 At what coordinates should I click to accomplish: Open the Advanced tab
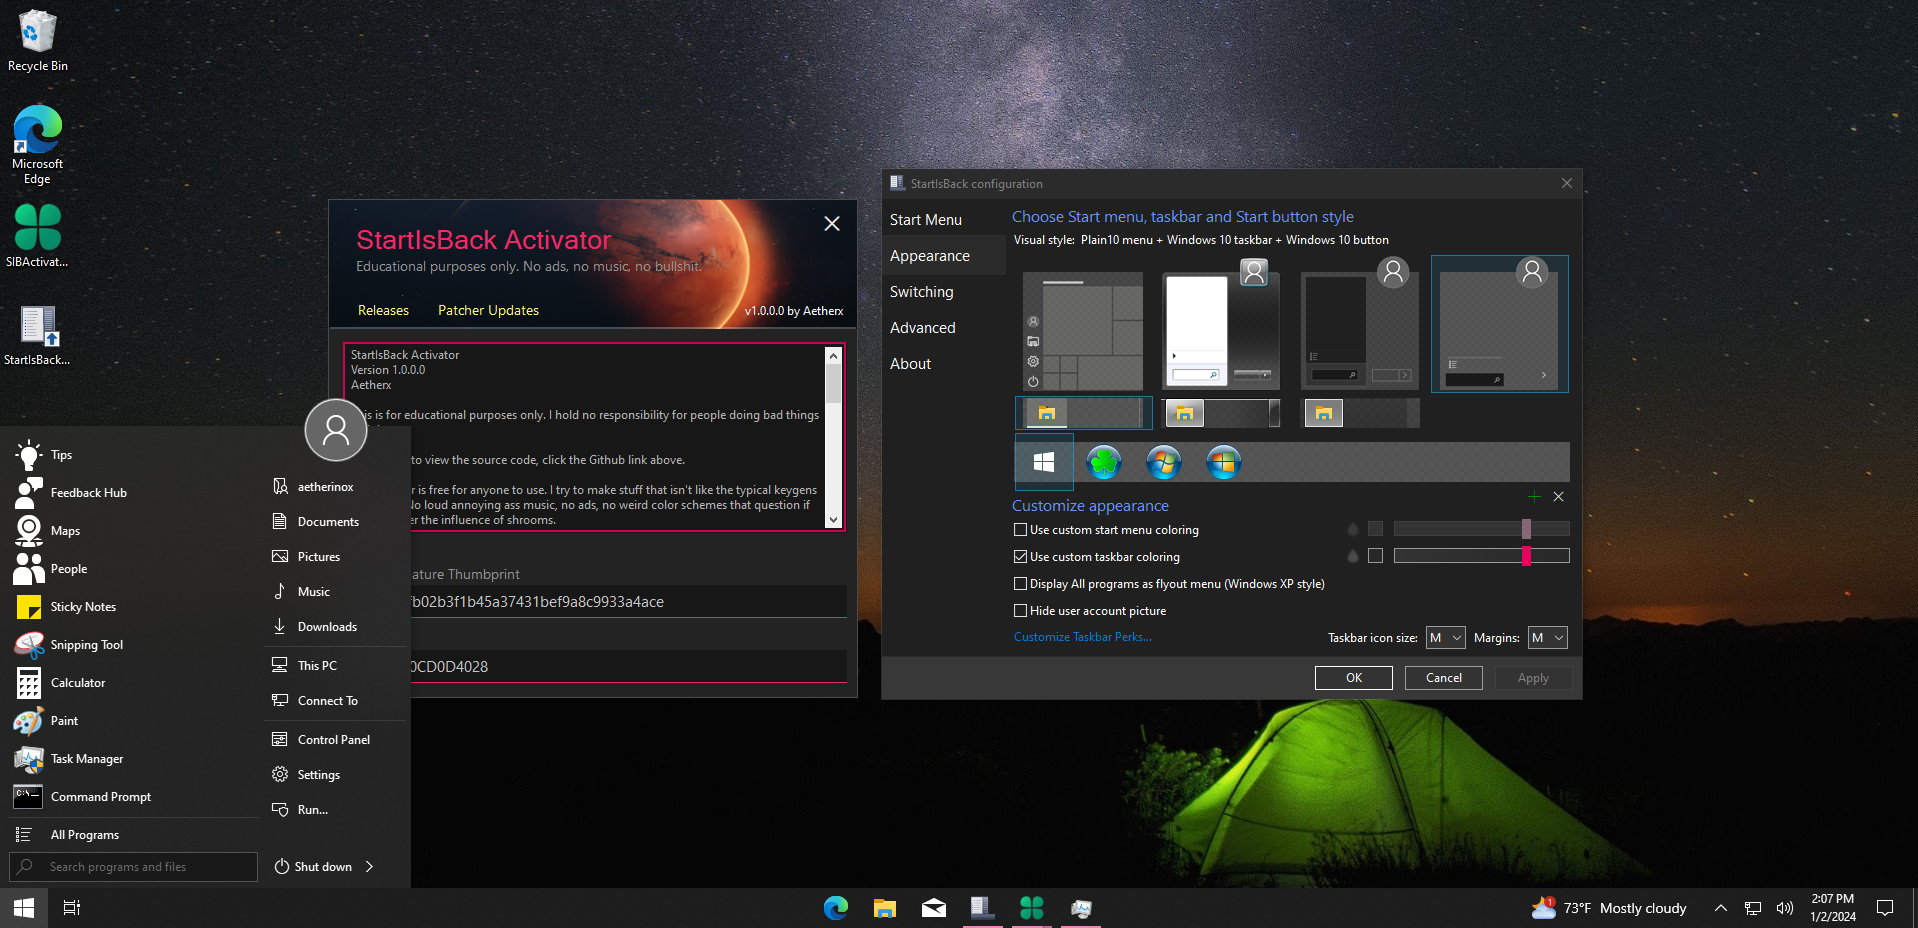(923, 328)
